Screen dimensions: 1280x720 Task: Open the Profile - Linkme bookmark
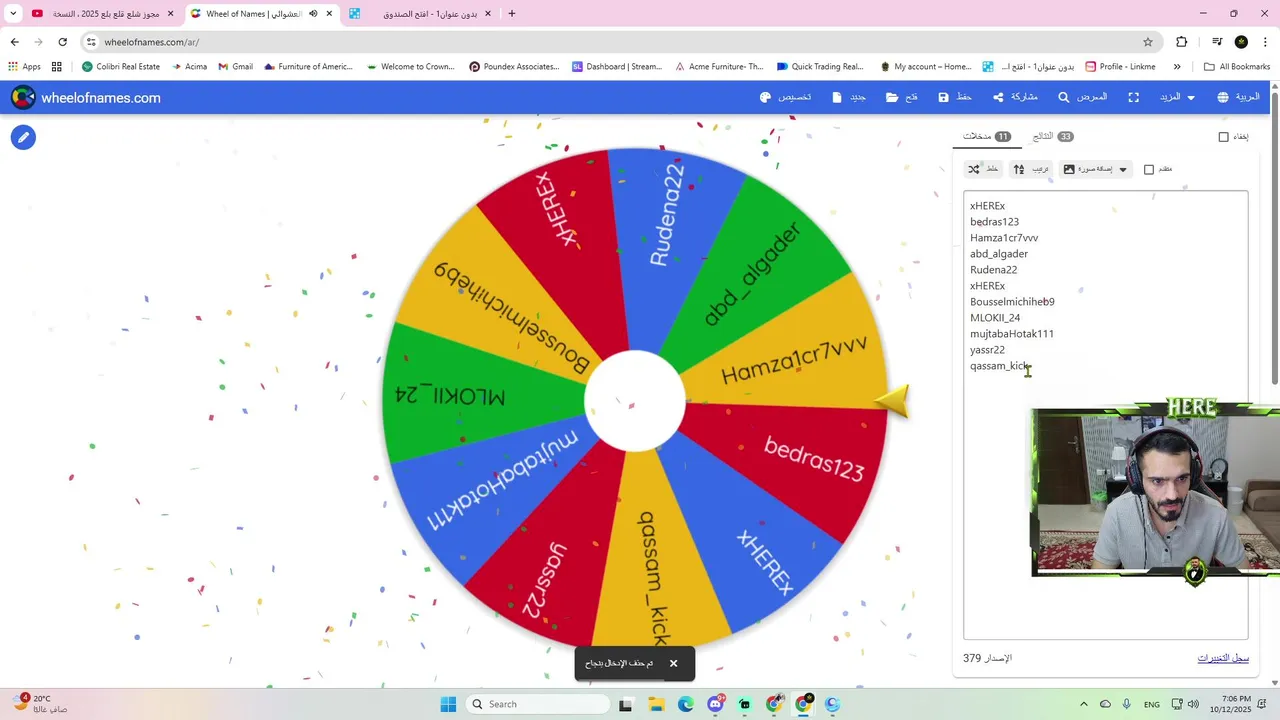tap(1120, 67)
